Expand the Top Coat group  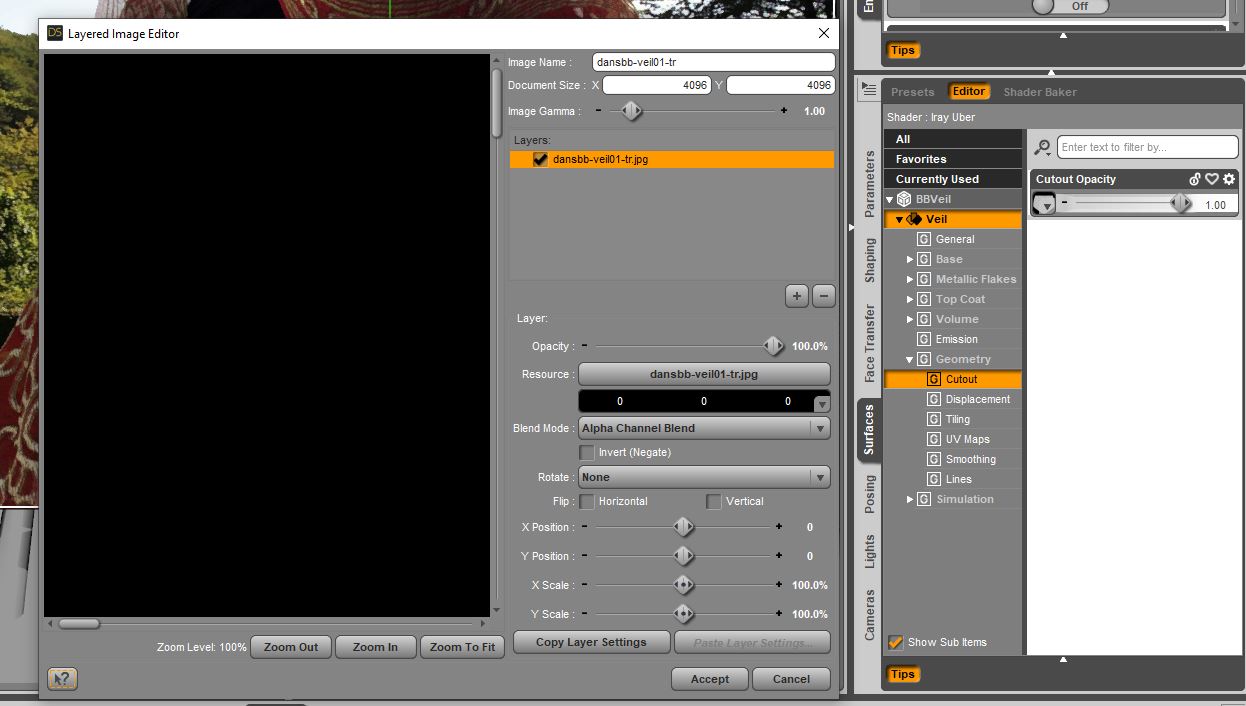point(910,299)
